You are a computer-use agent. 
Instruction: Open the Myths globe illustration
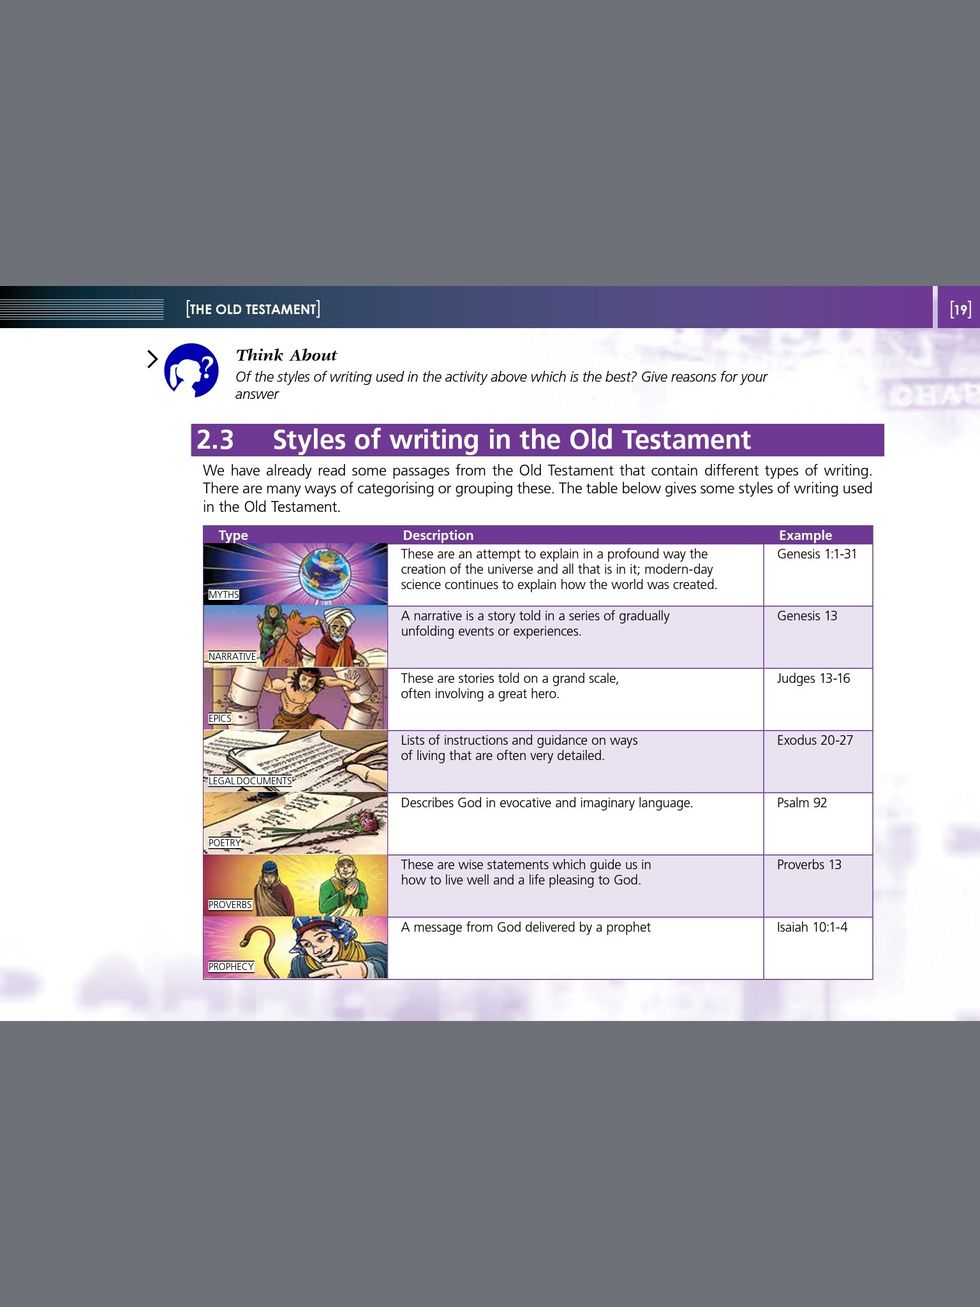coord(295,574)
